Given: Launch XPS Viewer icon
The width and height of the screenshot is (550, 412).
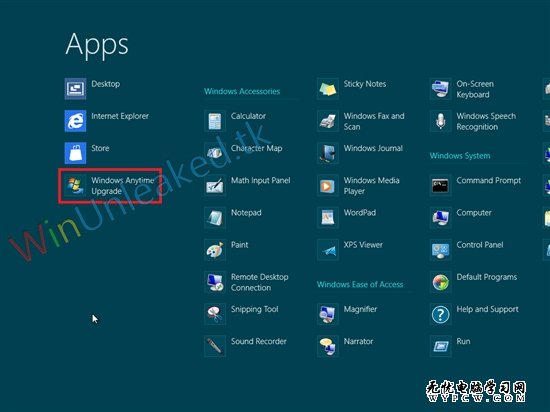Looking at the screenshot, I should pyautogui.click(x=328, y=250).
